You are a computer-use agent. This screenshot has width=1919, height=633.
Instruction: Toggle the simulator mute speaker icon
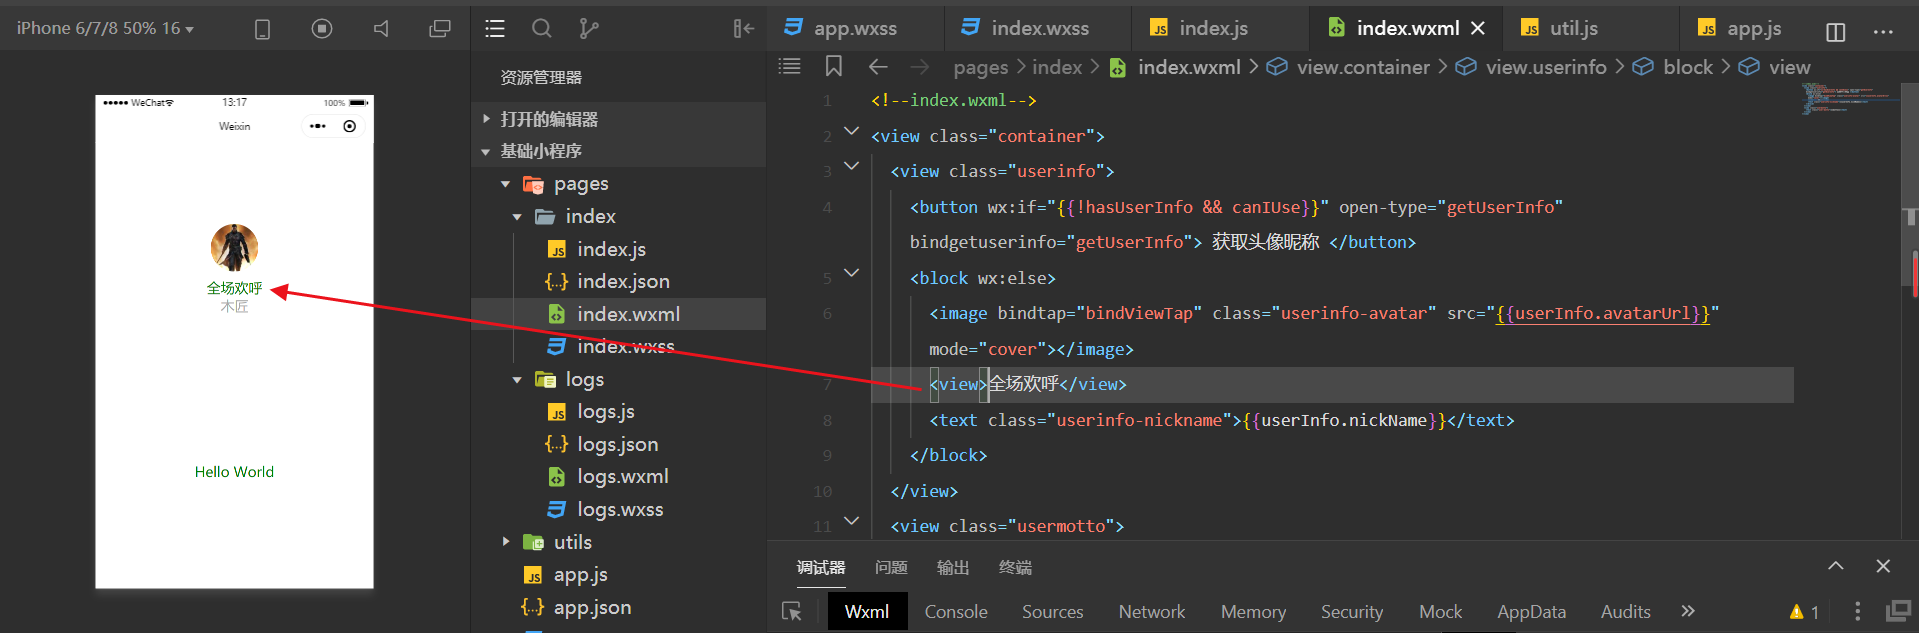pos(381,29)
